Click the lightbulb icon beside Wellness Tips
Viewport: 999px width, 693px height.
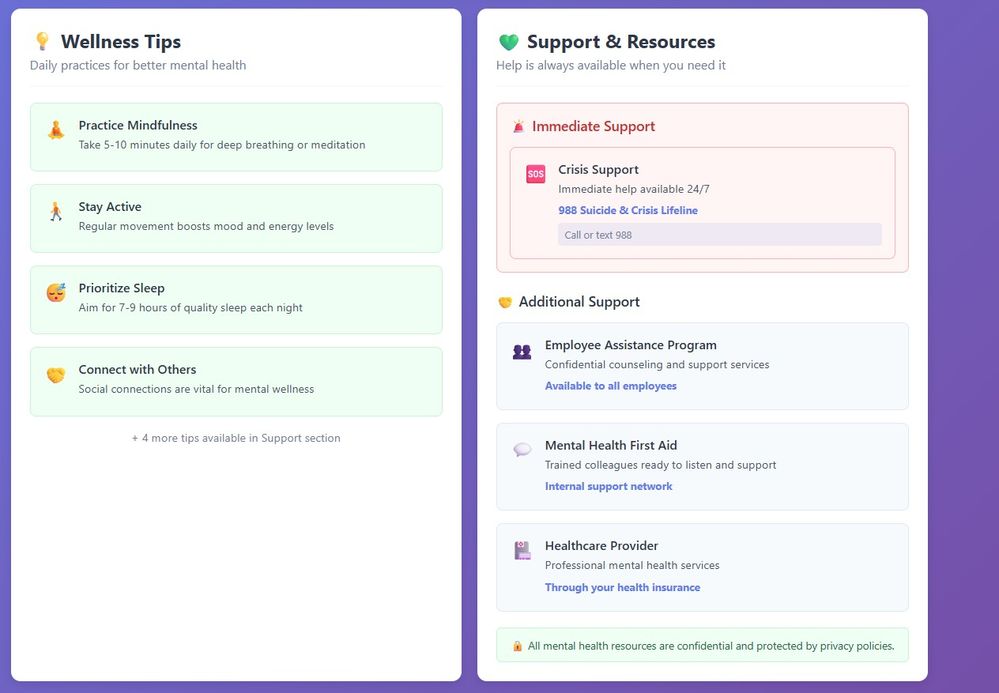coord(43,41)
